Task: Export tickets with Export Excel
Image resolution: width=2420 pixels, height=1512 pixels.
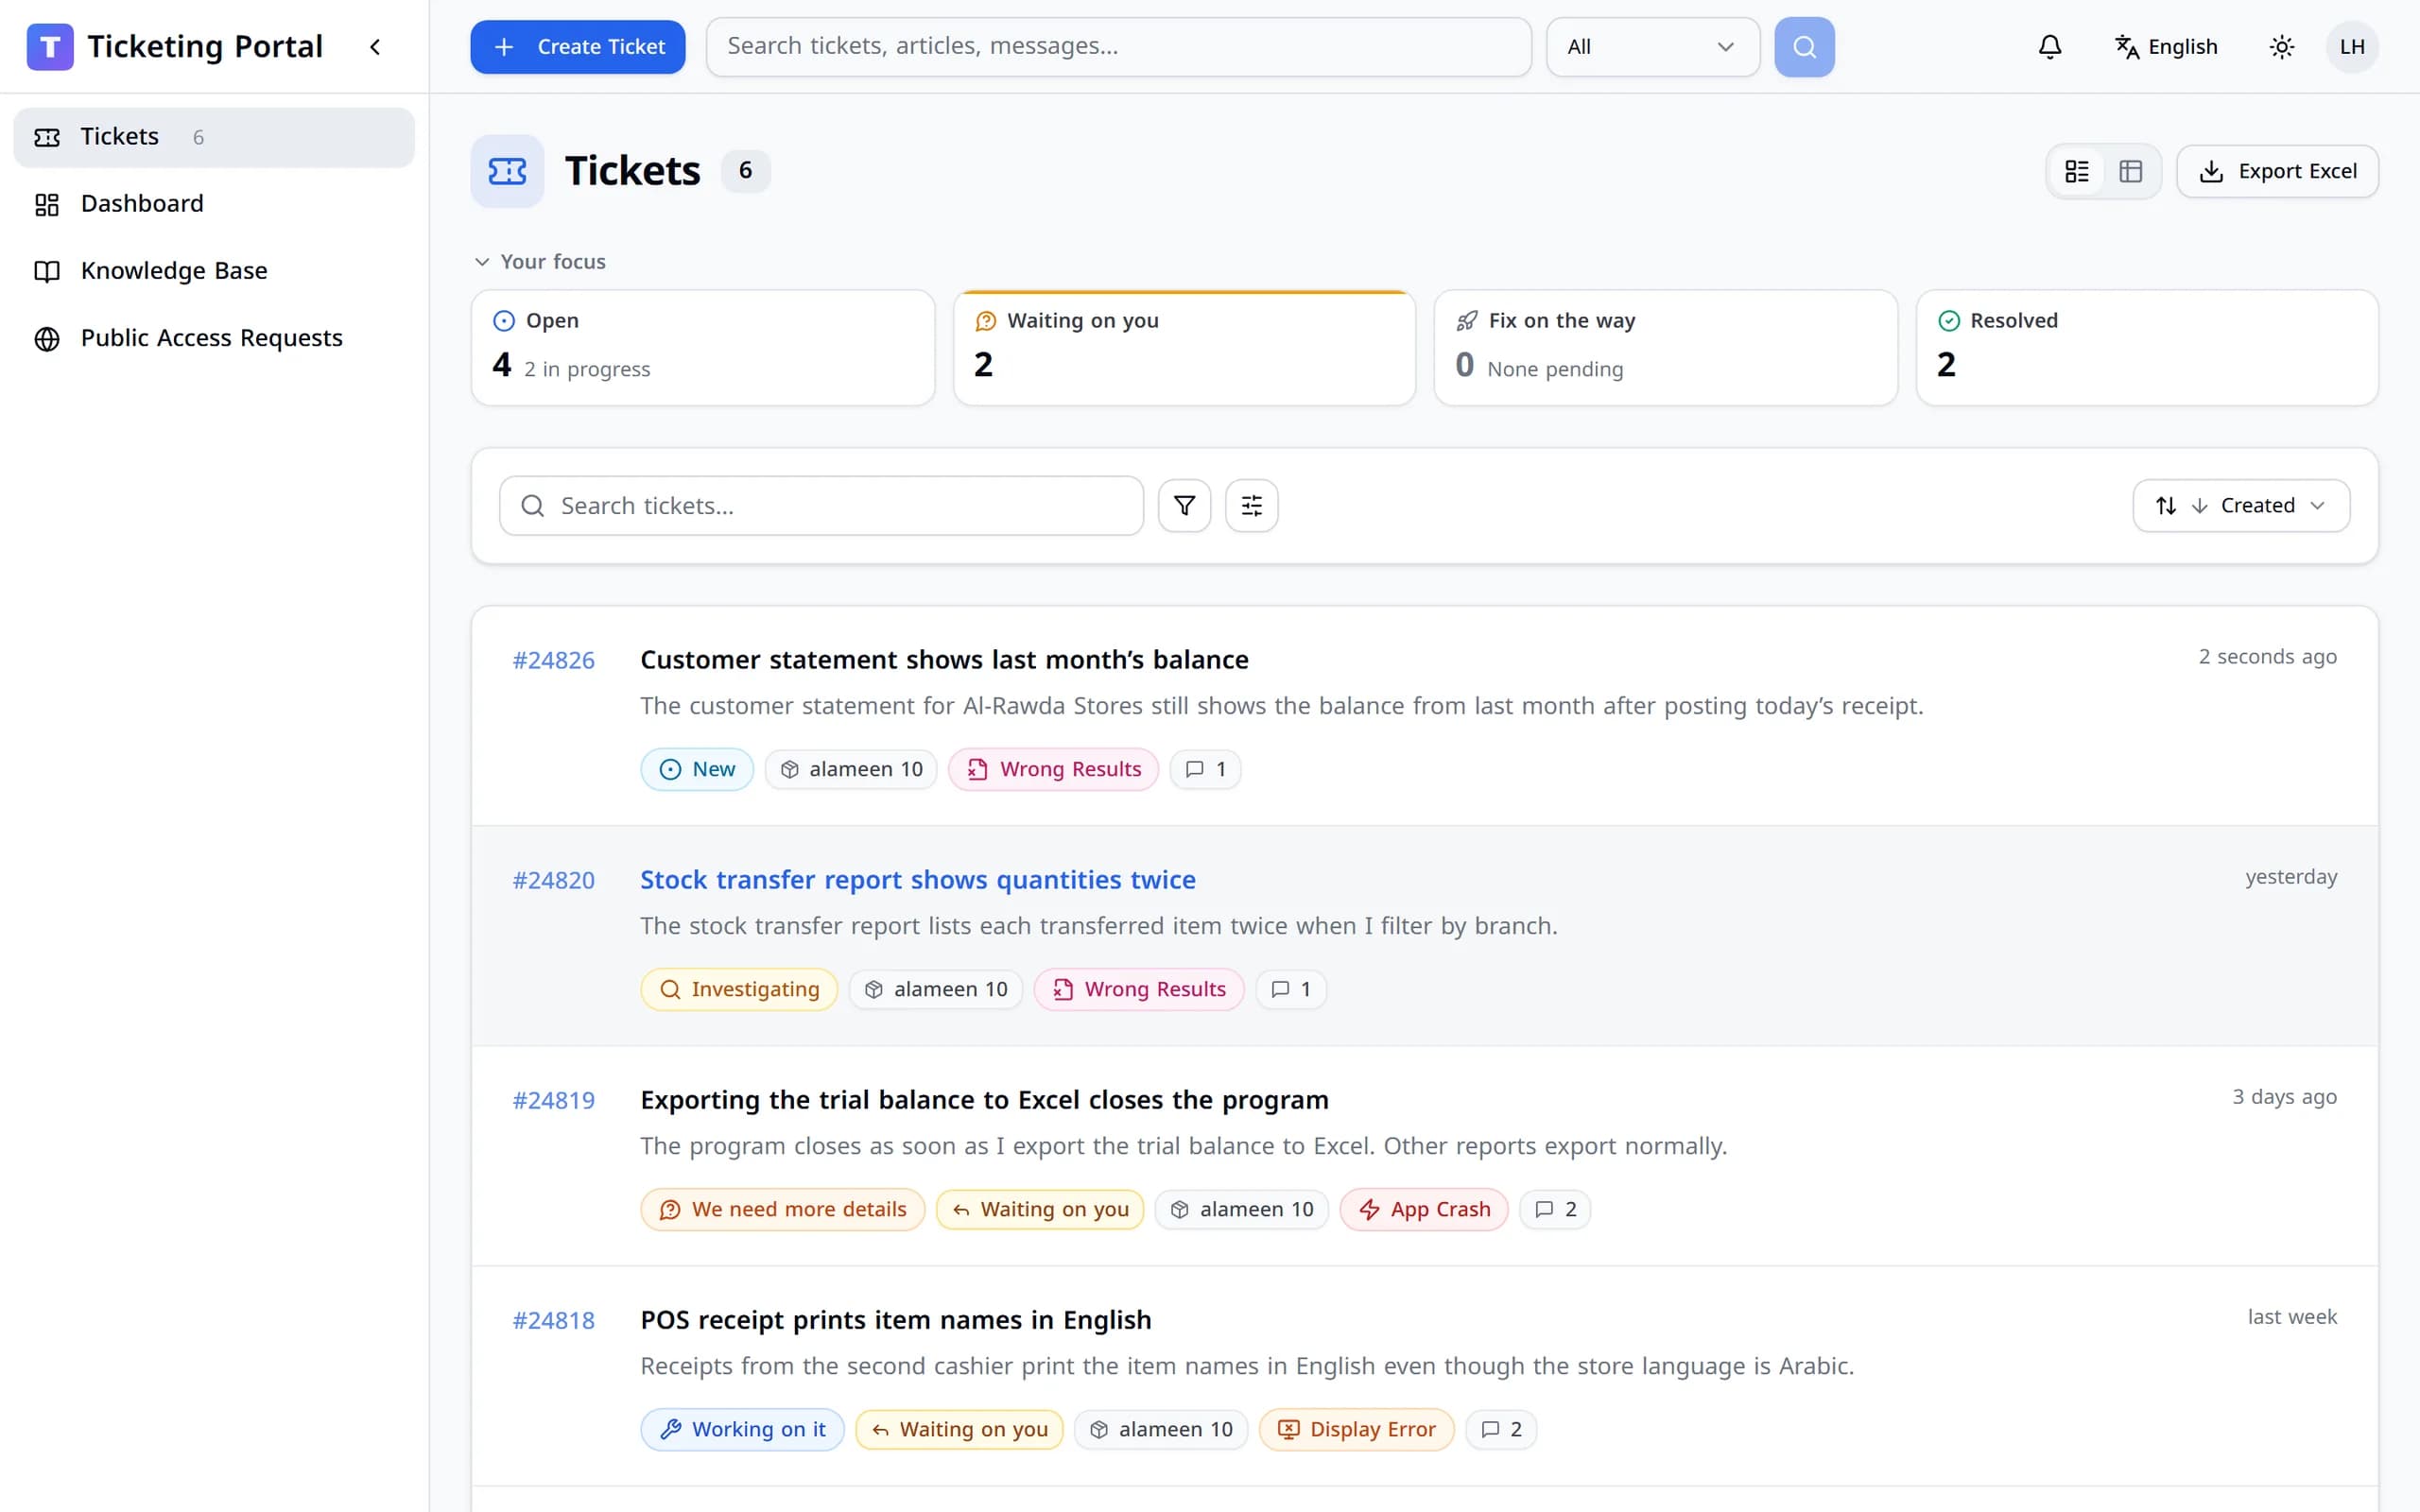Action: (x=2278, y=171)
